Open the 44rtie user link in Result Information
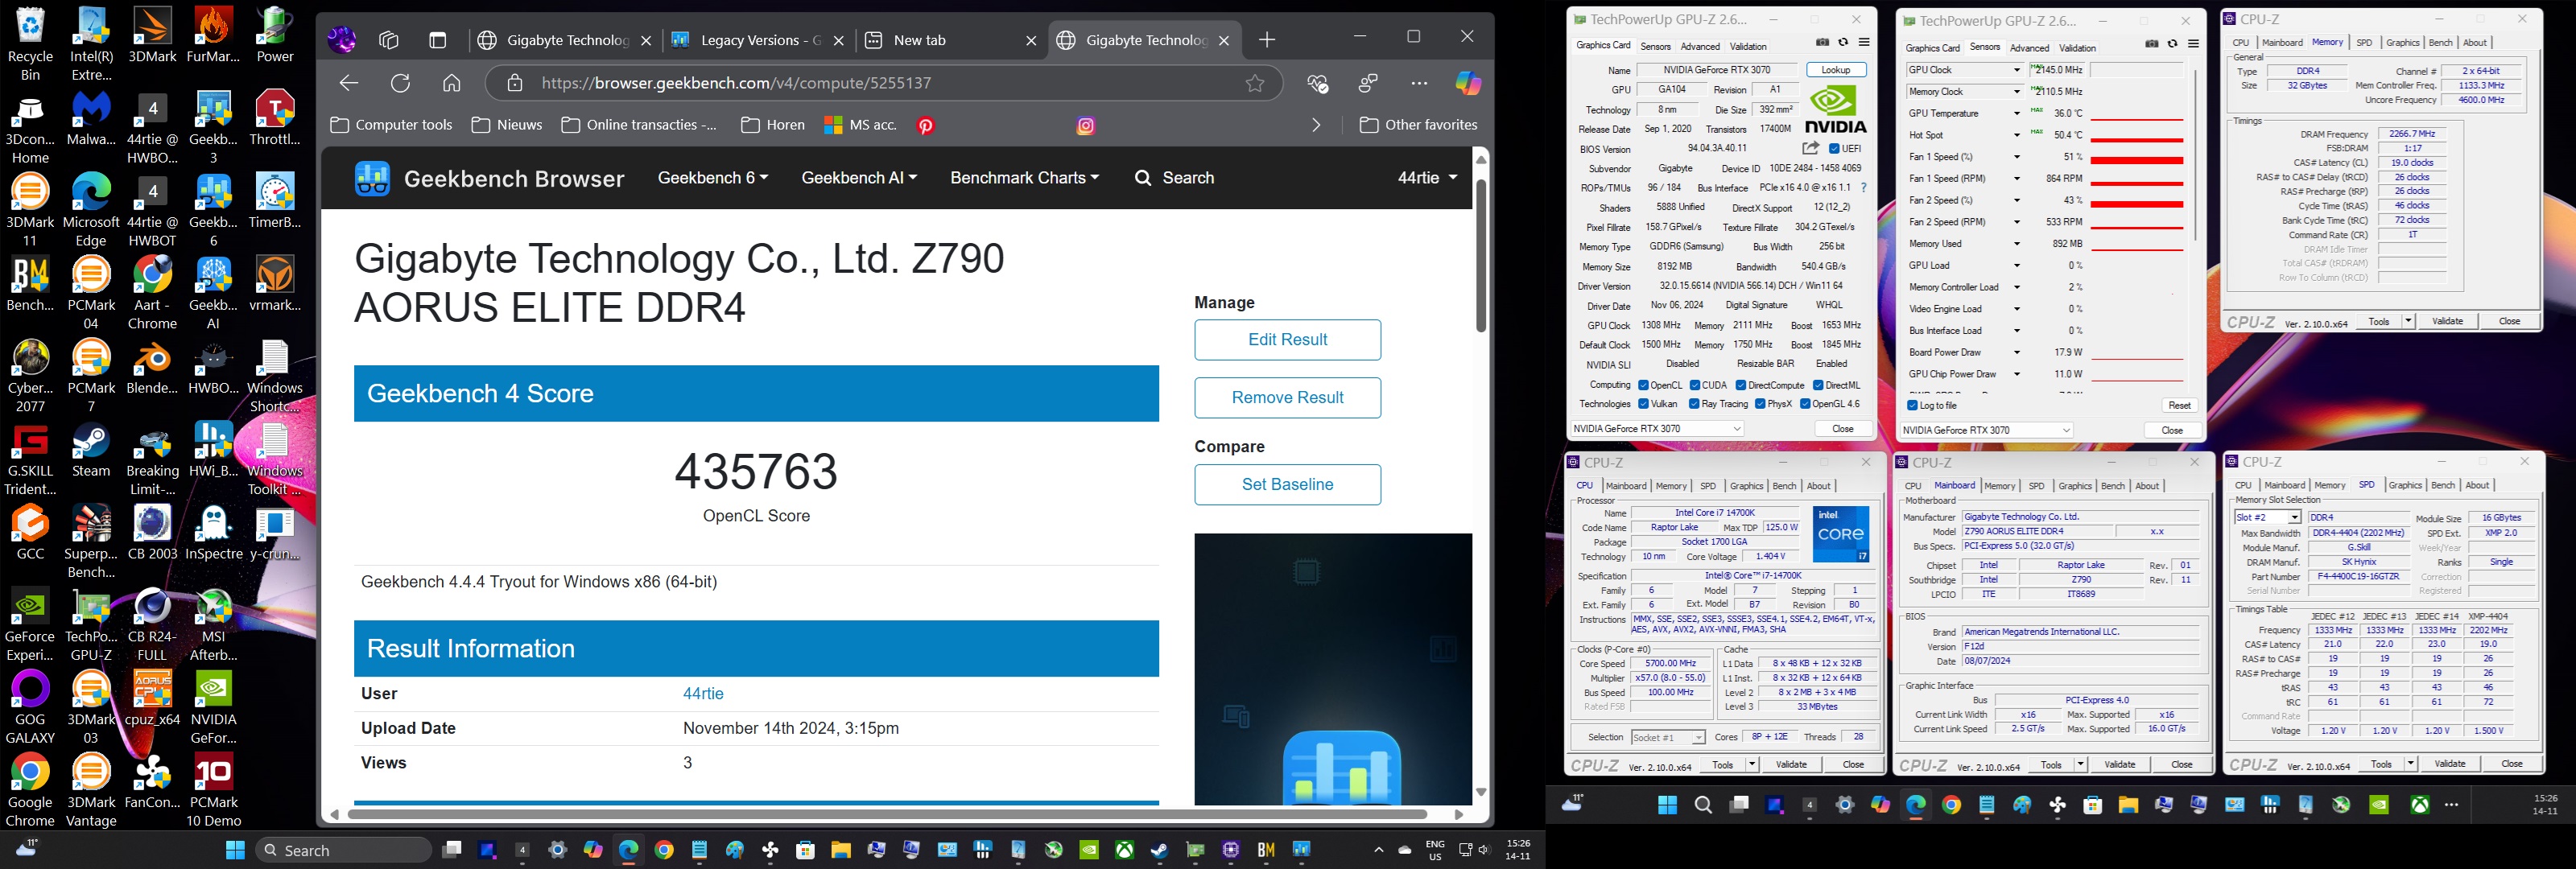 pos(703,694)
